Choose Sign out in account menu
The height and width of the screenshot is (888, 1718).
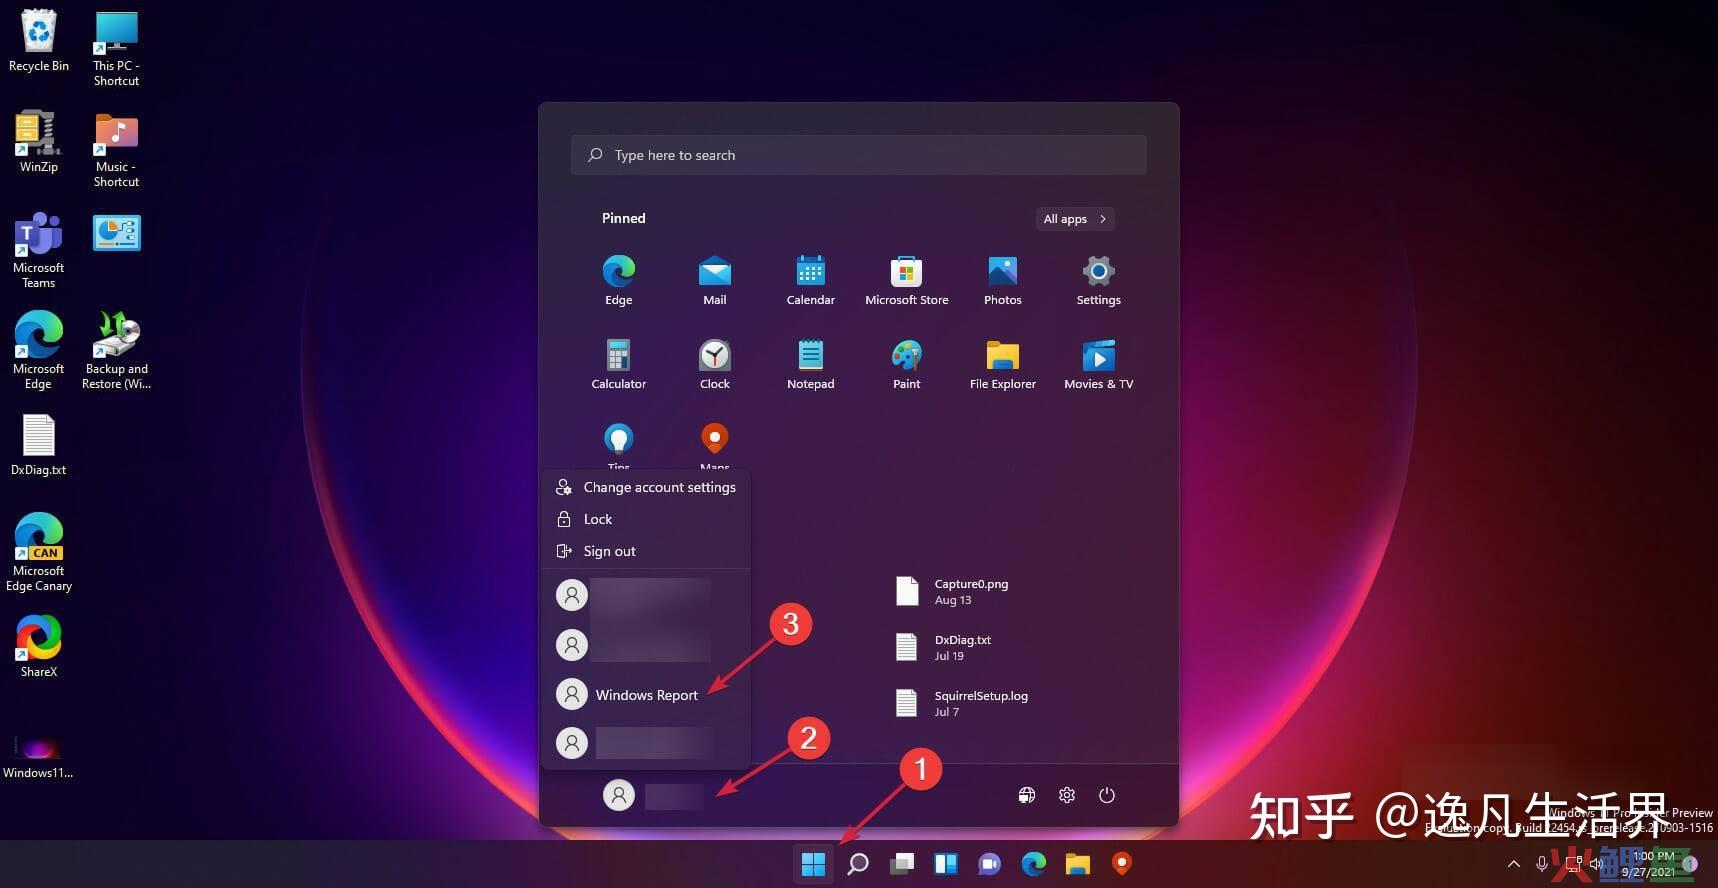[646, 551]
